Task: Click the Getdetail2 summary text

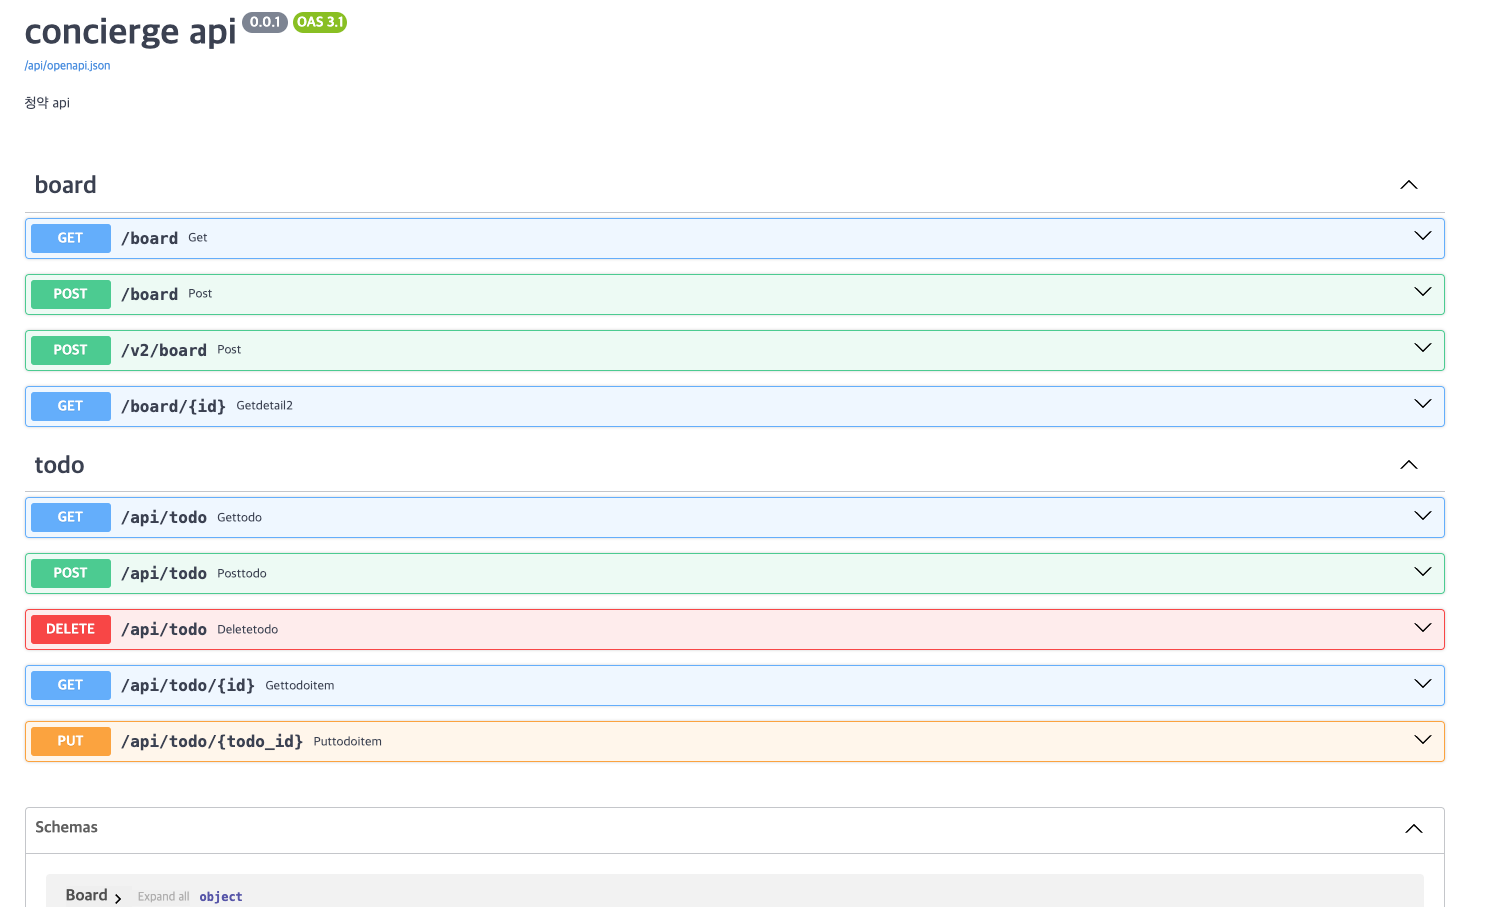Action: point(265,406)
